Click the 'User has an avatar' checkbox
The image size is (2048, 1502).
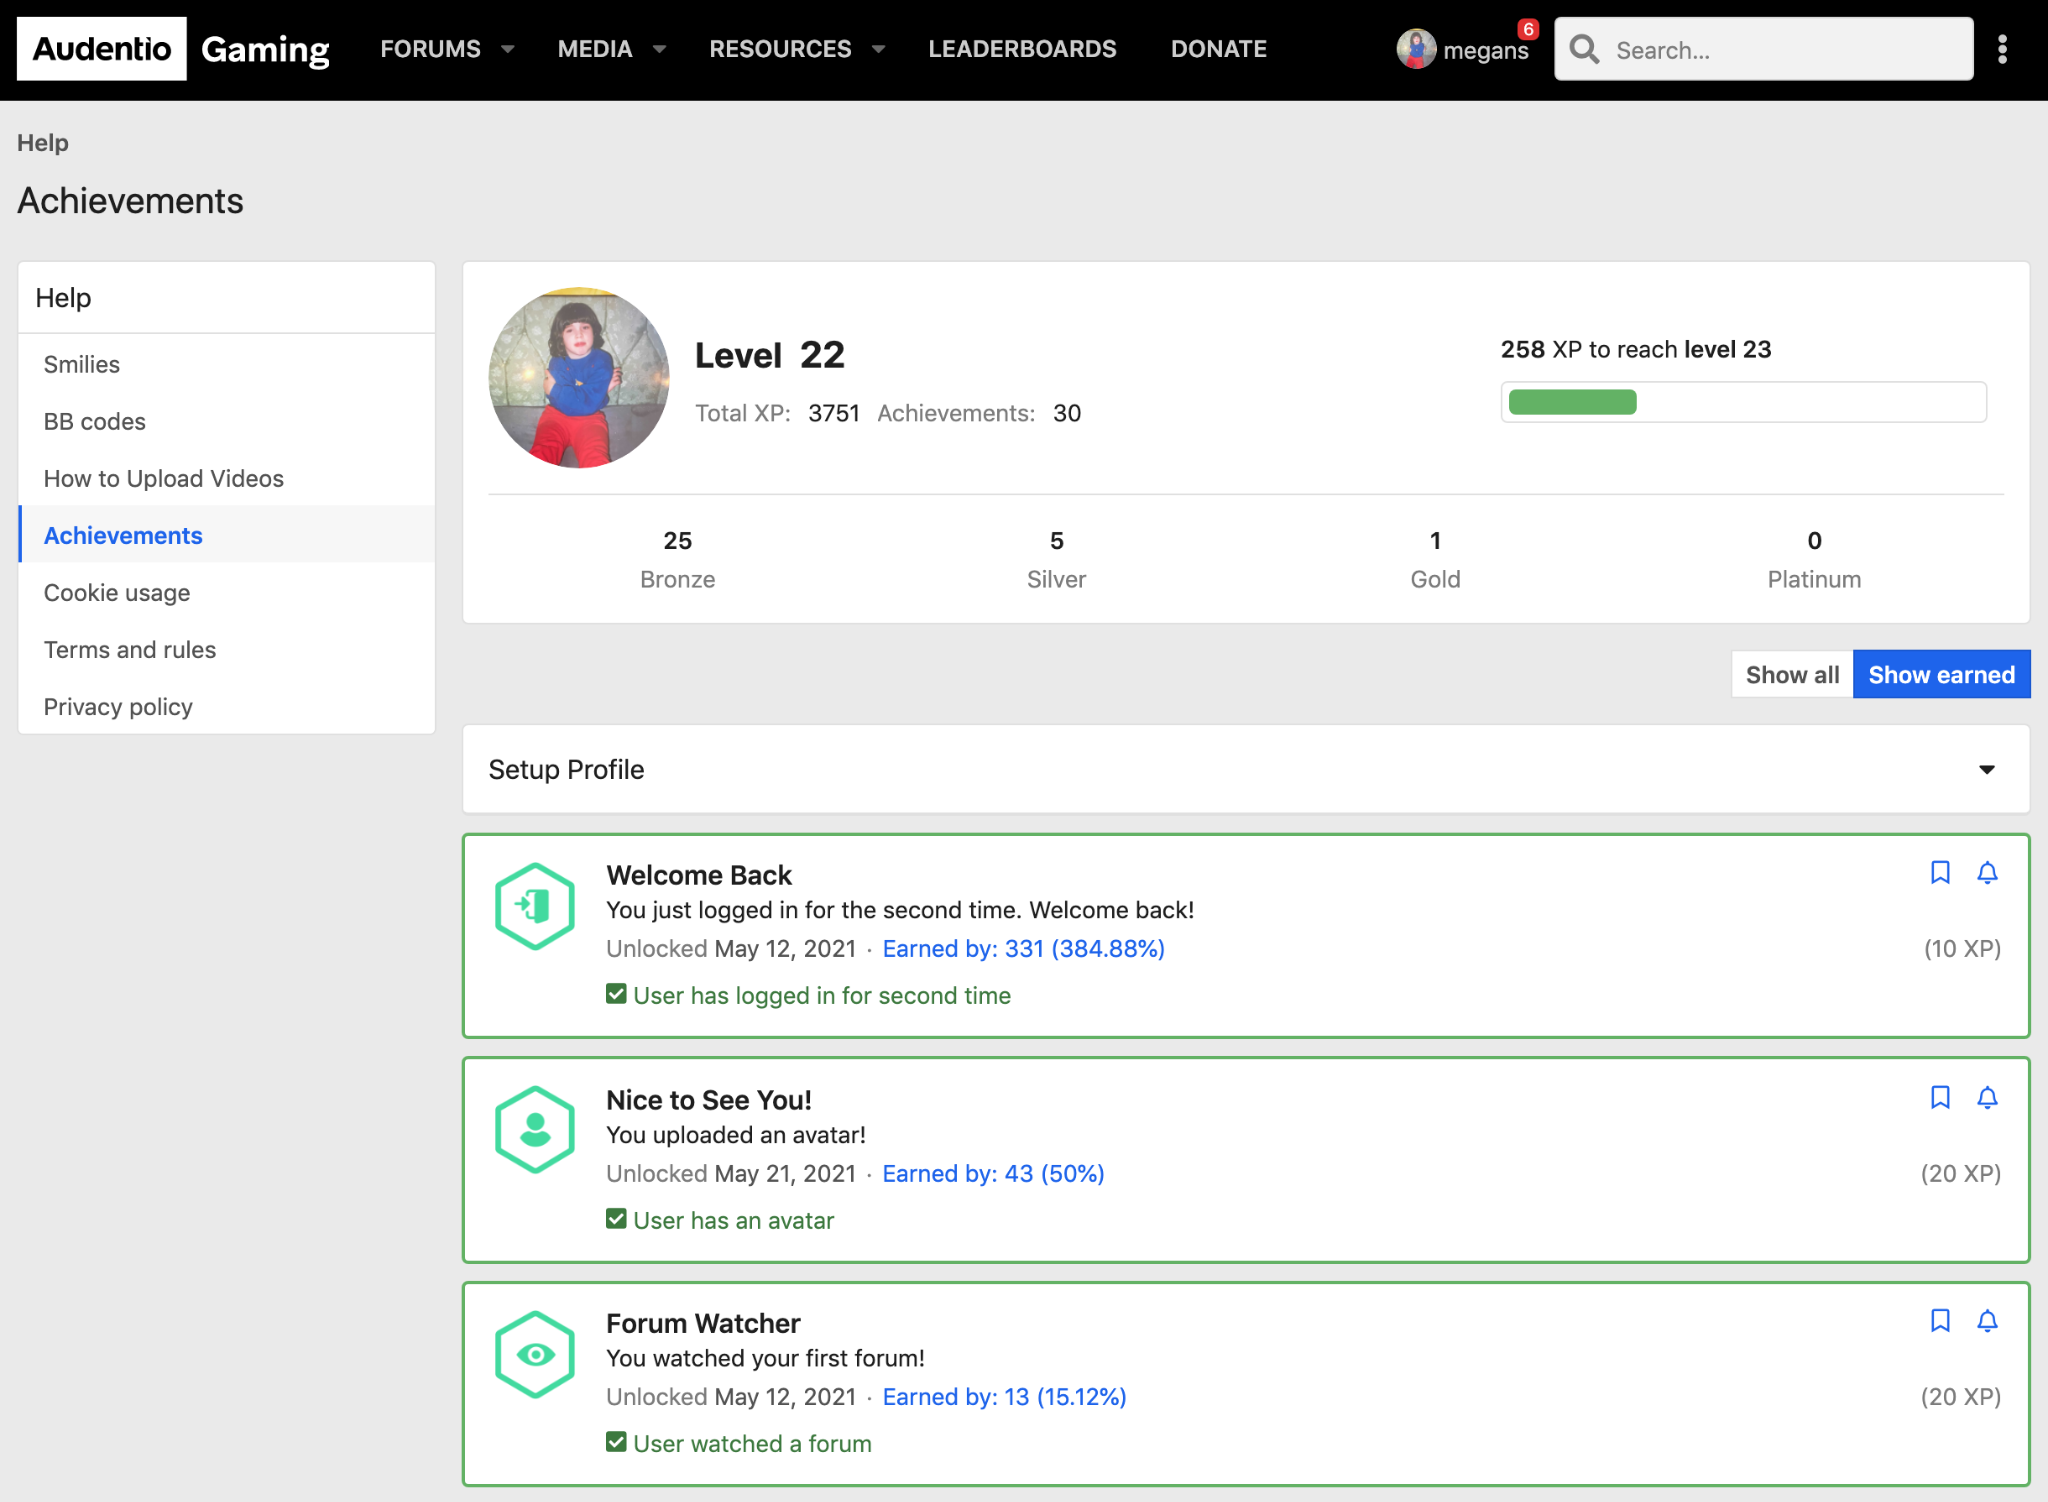click(616, 1219)
